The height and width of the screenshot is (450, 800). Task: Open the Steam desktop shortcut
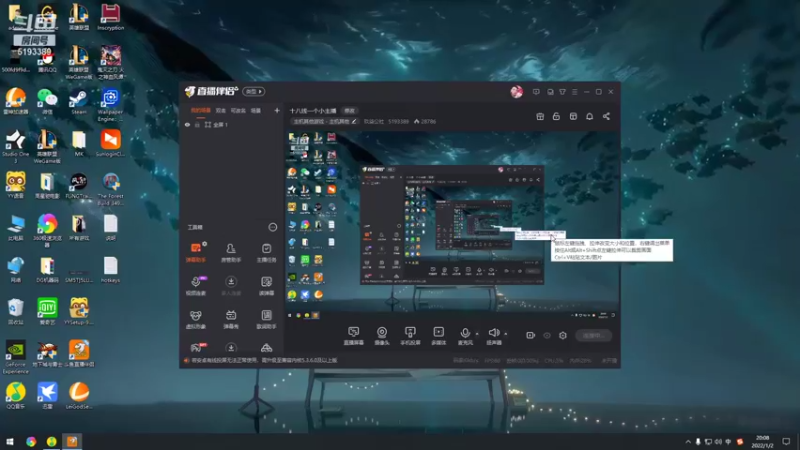point(79,102)
